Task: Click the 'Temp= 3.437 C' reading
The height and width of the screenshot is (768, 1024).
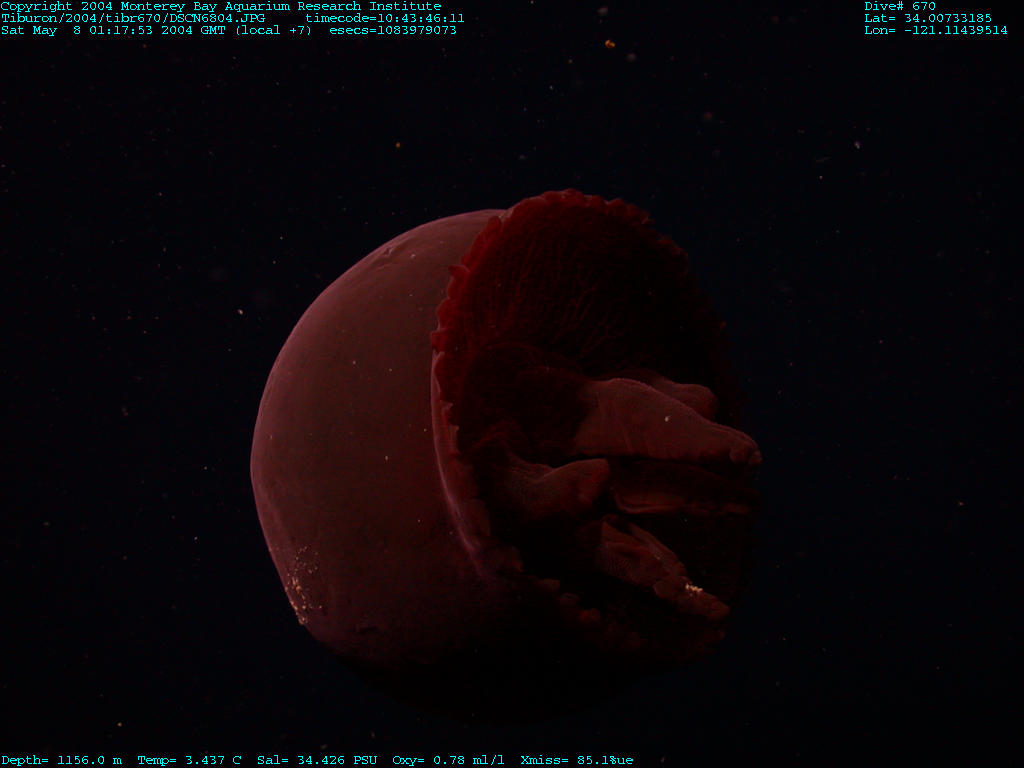Action: coord(189,760)
